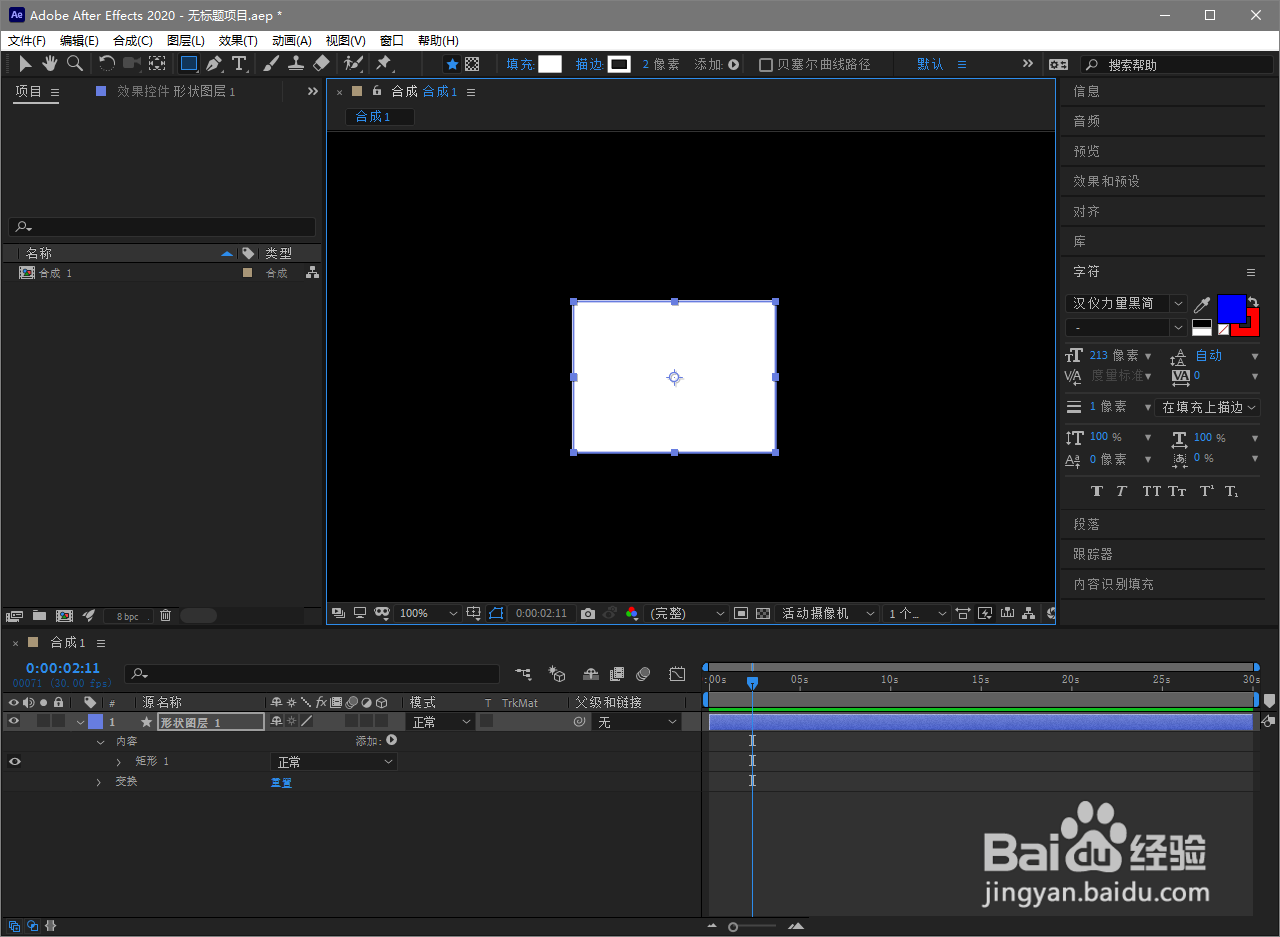Click the Draft 3D icon in timeline
The image size is (1280, 937).
coord(558,674)
